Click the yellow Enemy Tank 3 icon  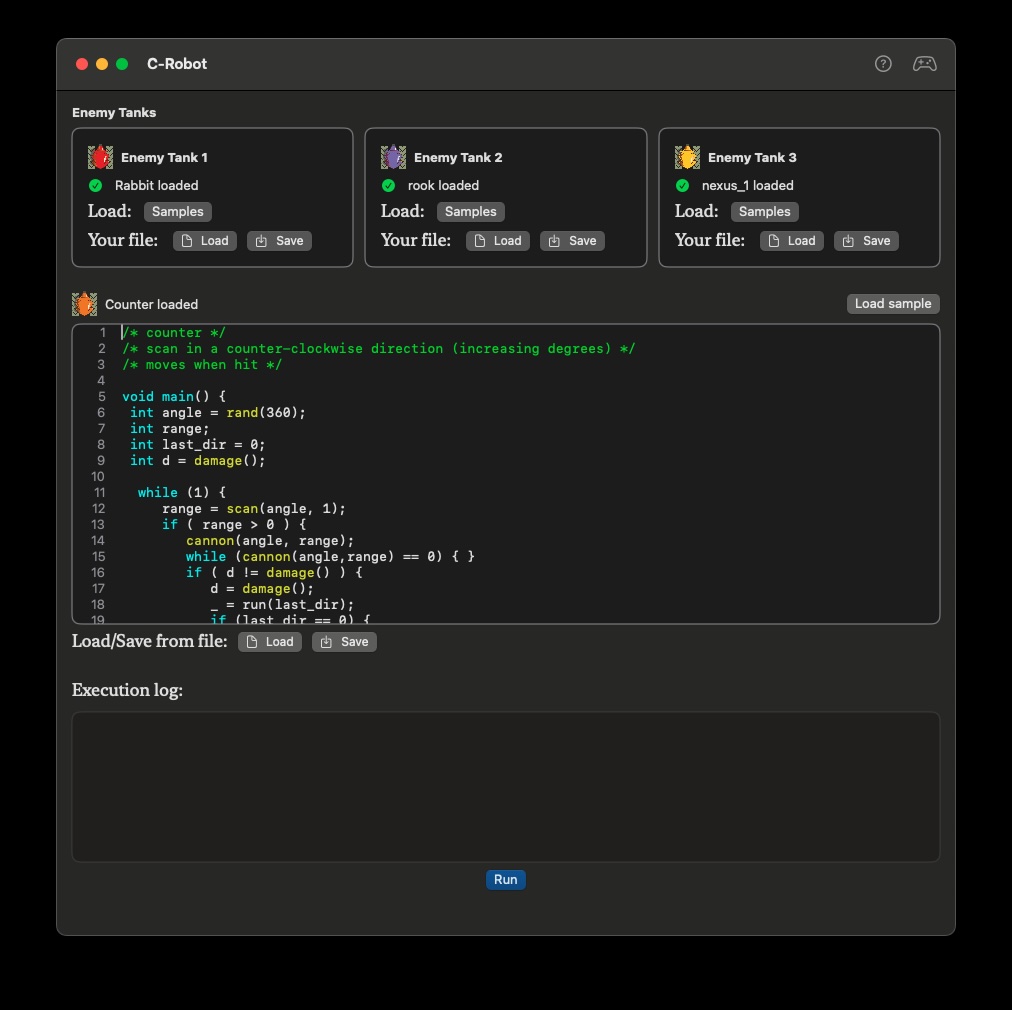(x=687, y=157)
